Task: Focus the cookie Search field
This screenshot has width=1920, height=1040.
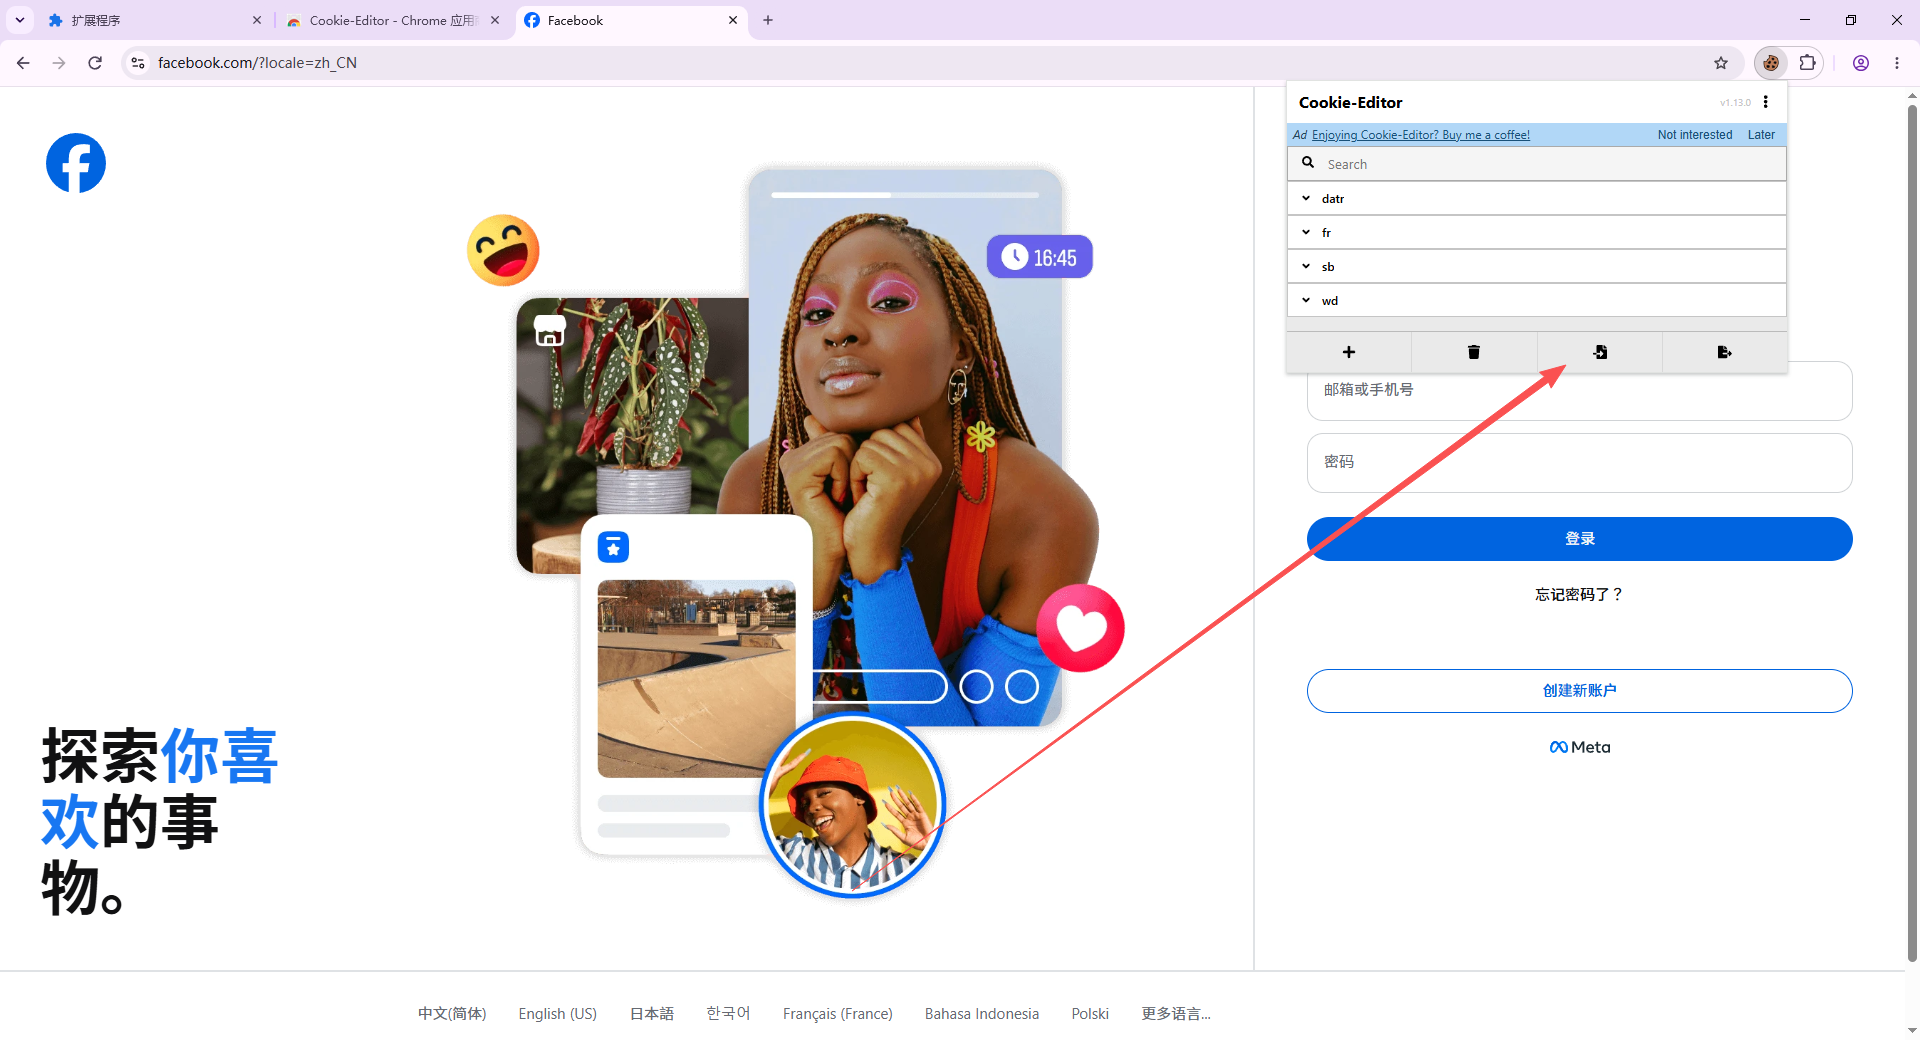Action: (1536, 164)
